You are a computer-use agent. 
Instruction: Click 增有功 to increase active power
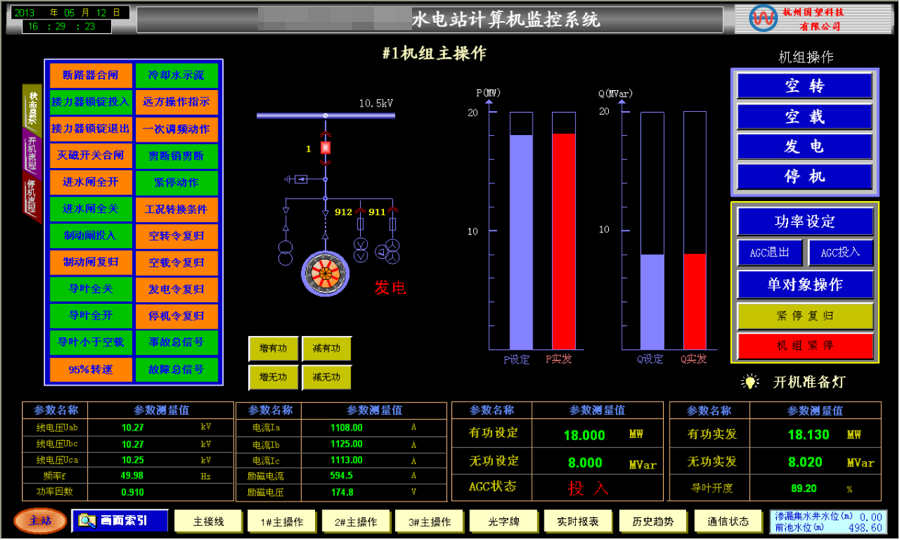pyautogui.click(x=273, y=348)
